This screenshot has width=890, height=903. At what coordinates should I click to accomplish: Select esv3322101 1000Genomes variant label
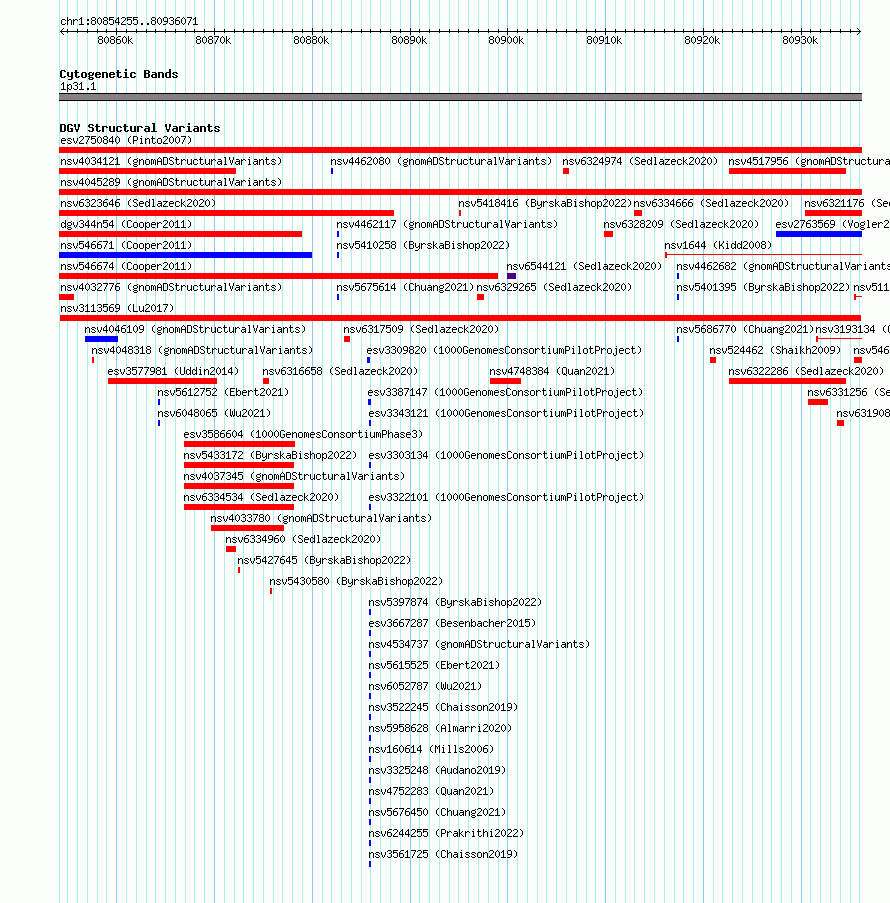[506, 498]
